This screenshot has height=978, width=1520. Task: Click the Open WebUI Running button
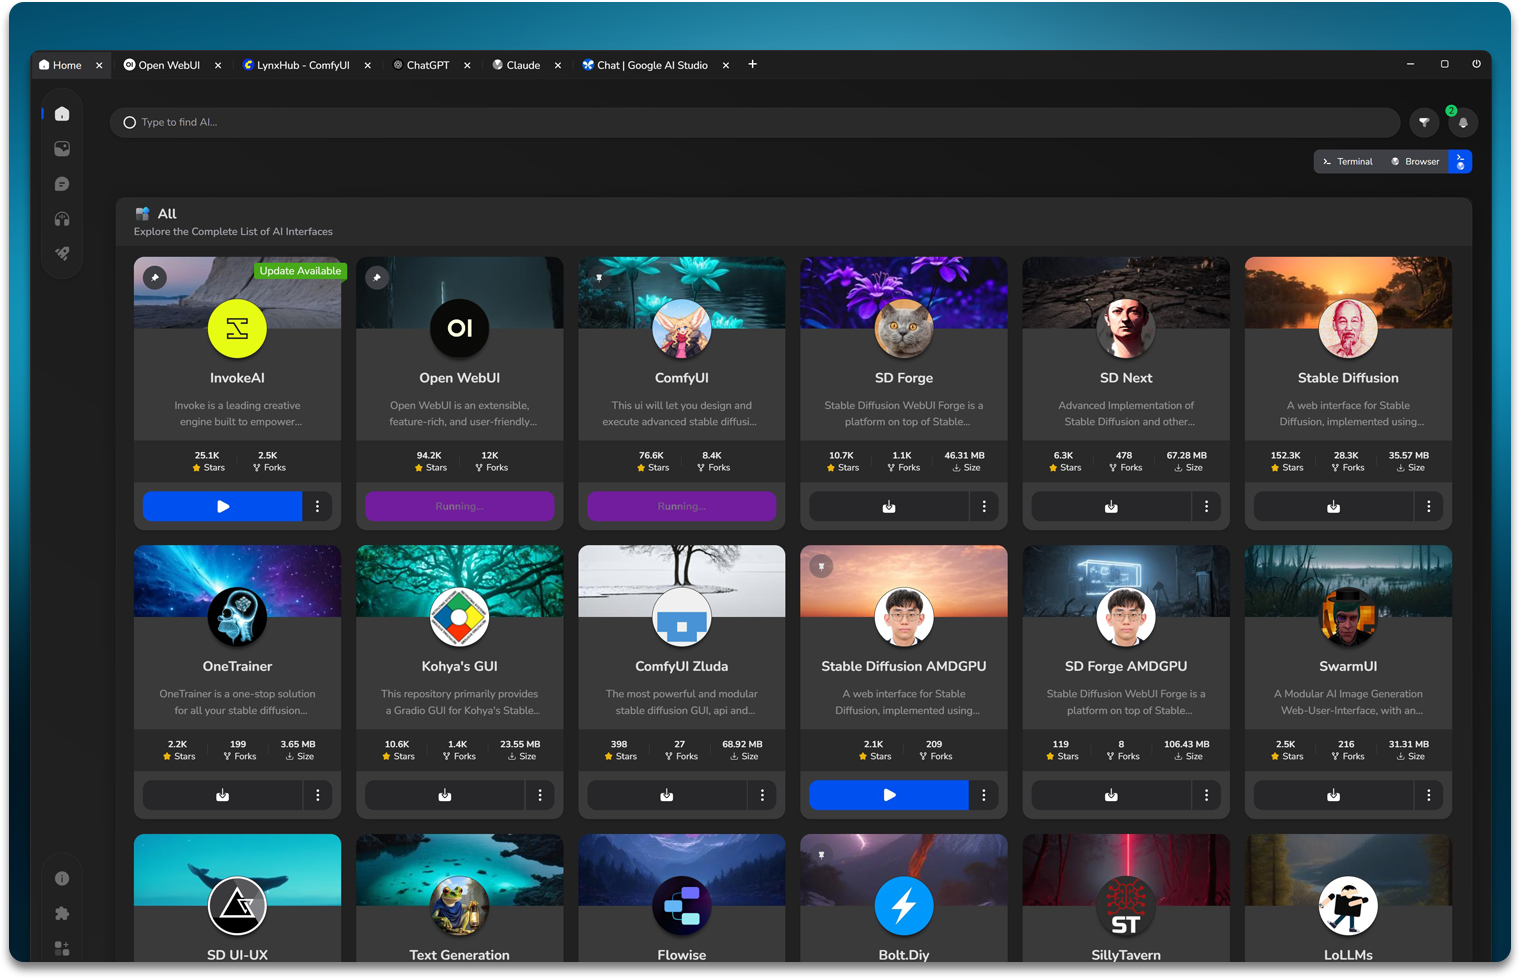click(x=460, y=507)
